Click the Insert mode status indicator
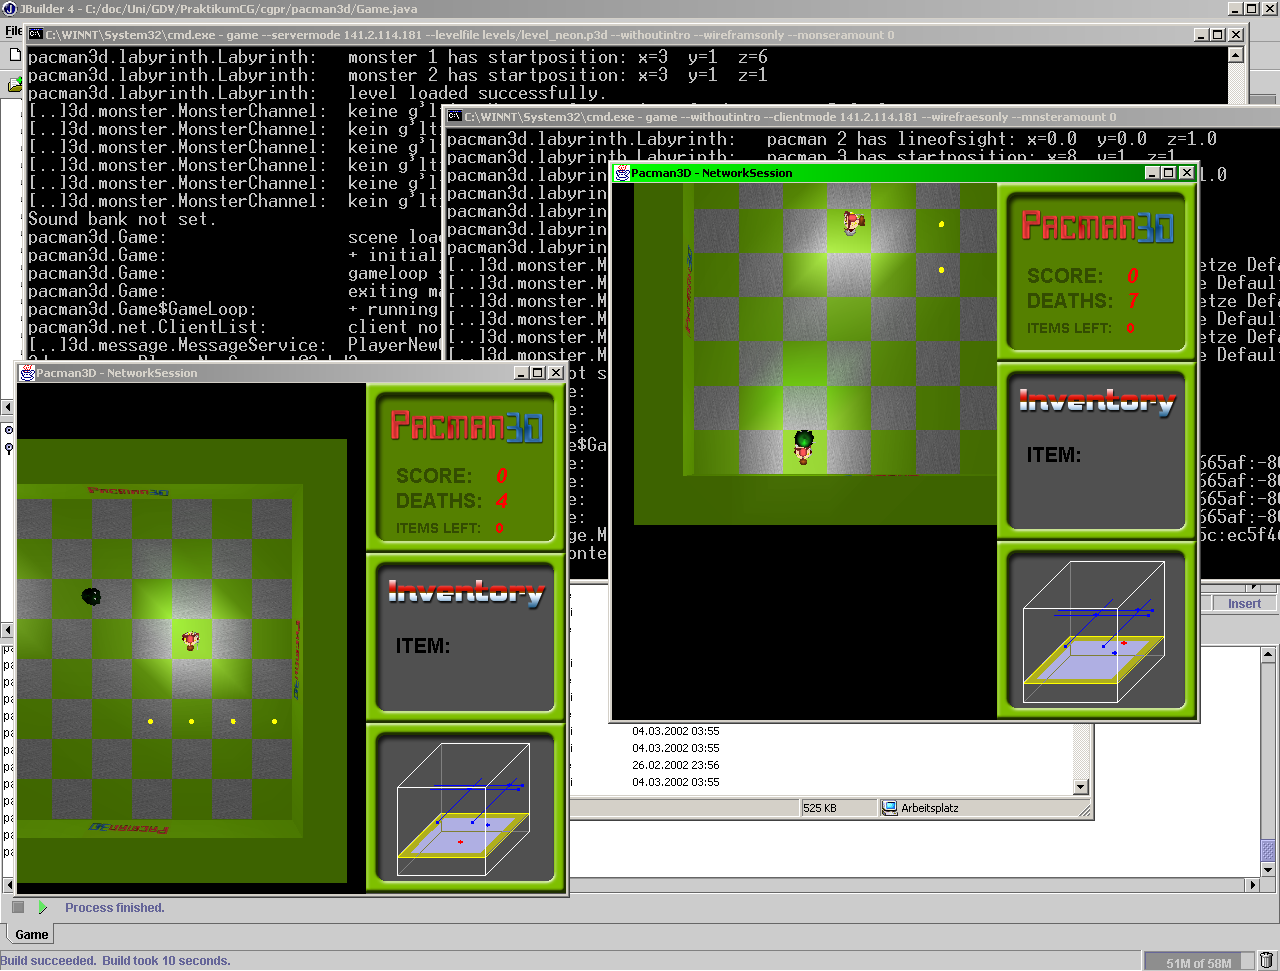This screenshot has height=971, width=1280. [x=1244, y=603]
